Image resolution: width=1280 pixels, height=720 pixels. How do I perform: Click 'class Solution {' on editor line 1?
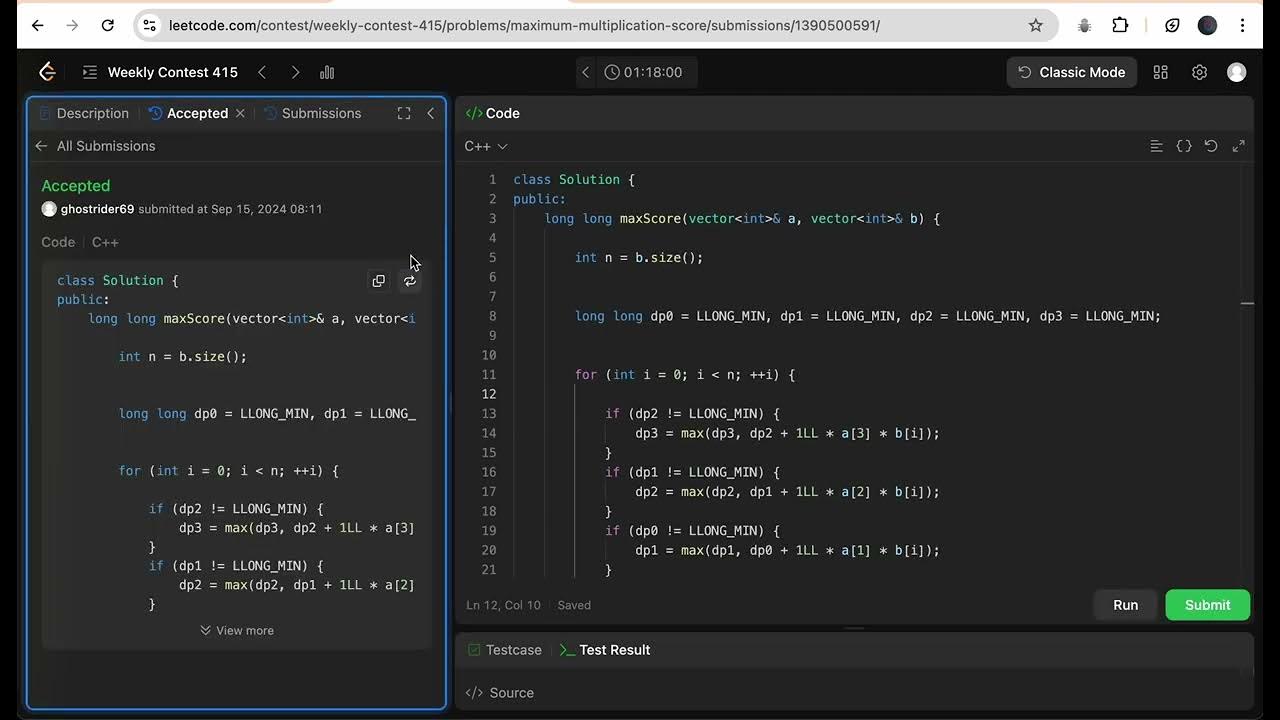pos(574,180)
